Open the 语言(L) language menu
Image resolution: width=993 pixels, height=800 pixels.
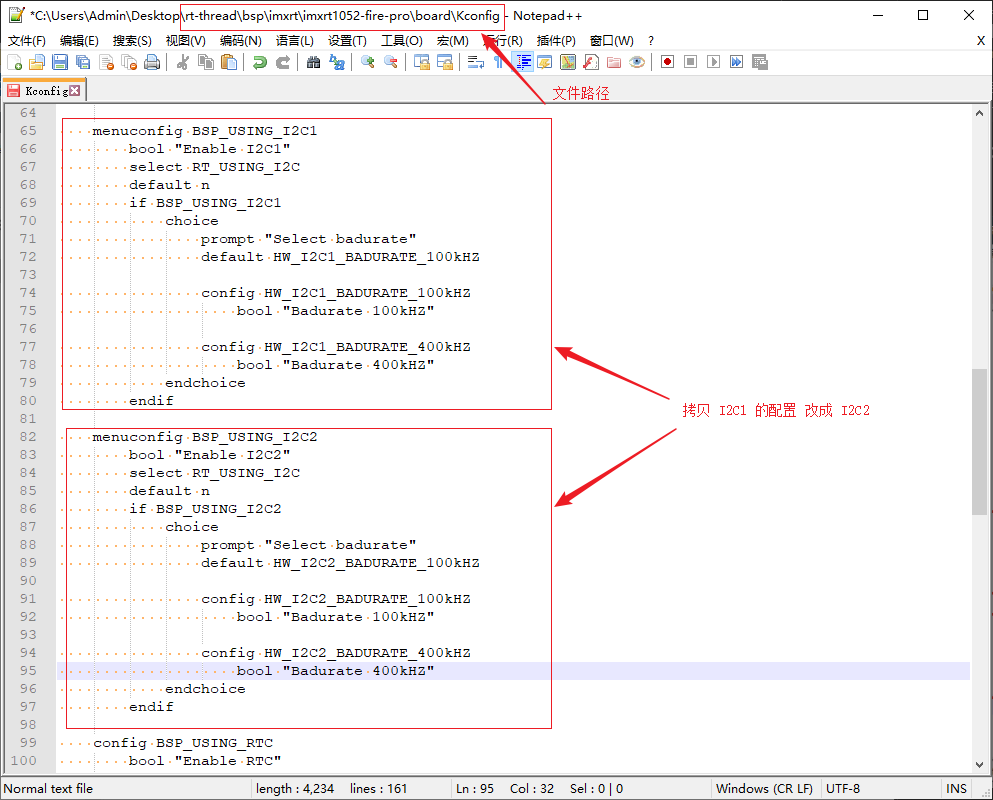click(294, 41)
